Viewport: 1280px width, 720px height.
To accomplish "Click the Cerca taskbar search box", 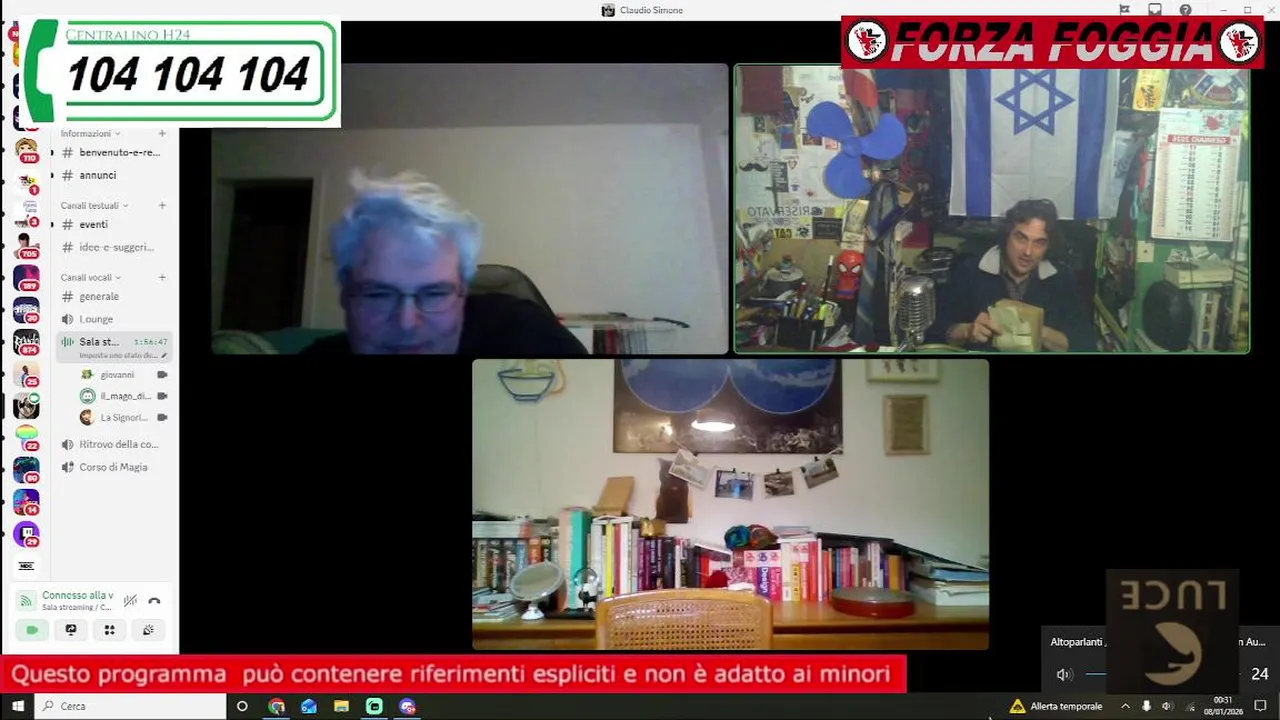I will pos(131,706).
